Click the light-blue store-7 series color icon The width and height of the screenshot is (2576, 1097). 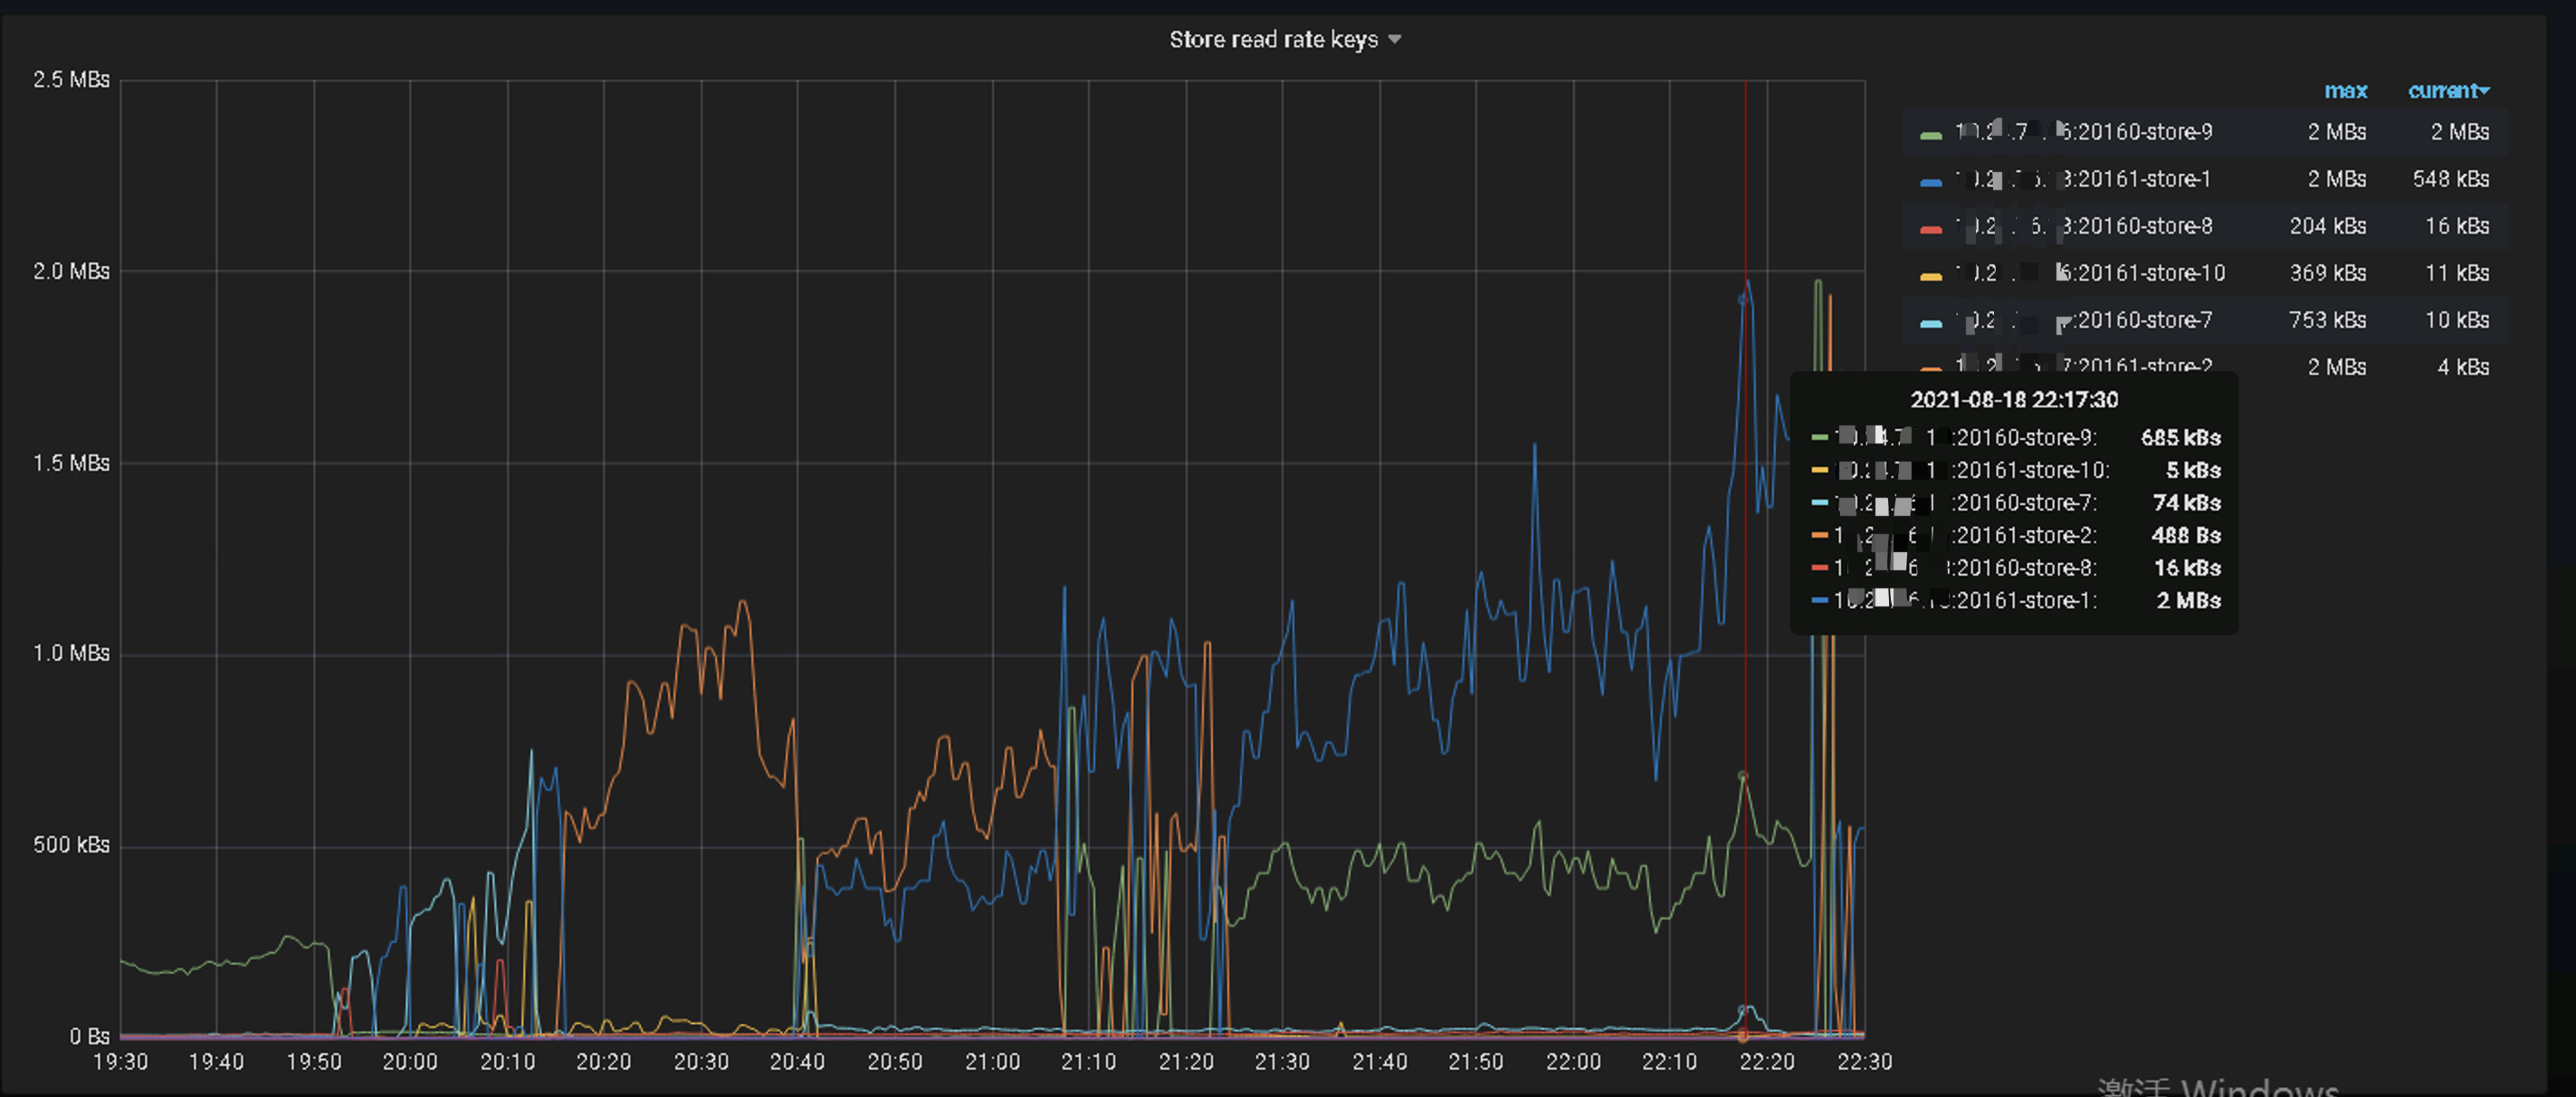pyautogui.click(x=1931, y=322)
